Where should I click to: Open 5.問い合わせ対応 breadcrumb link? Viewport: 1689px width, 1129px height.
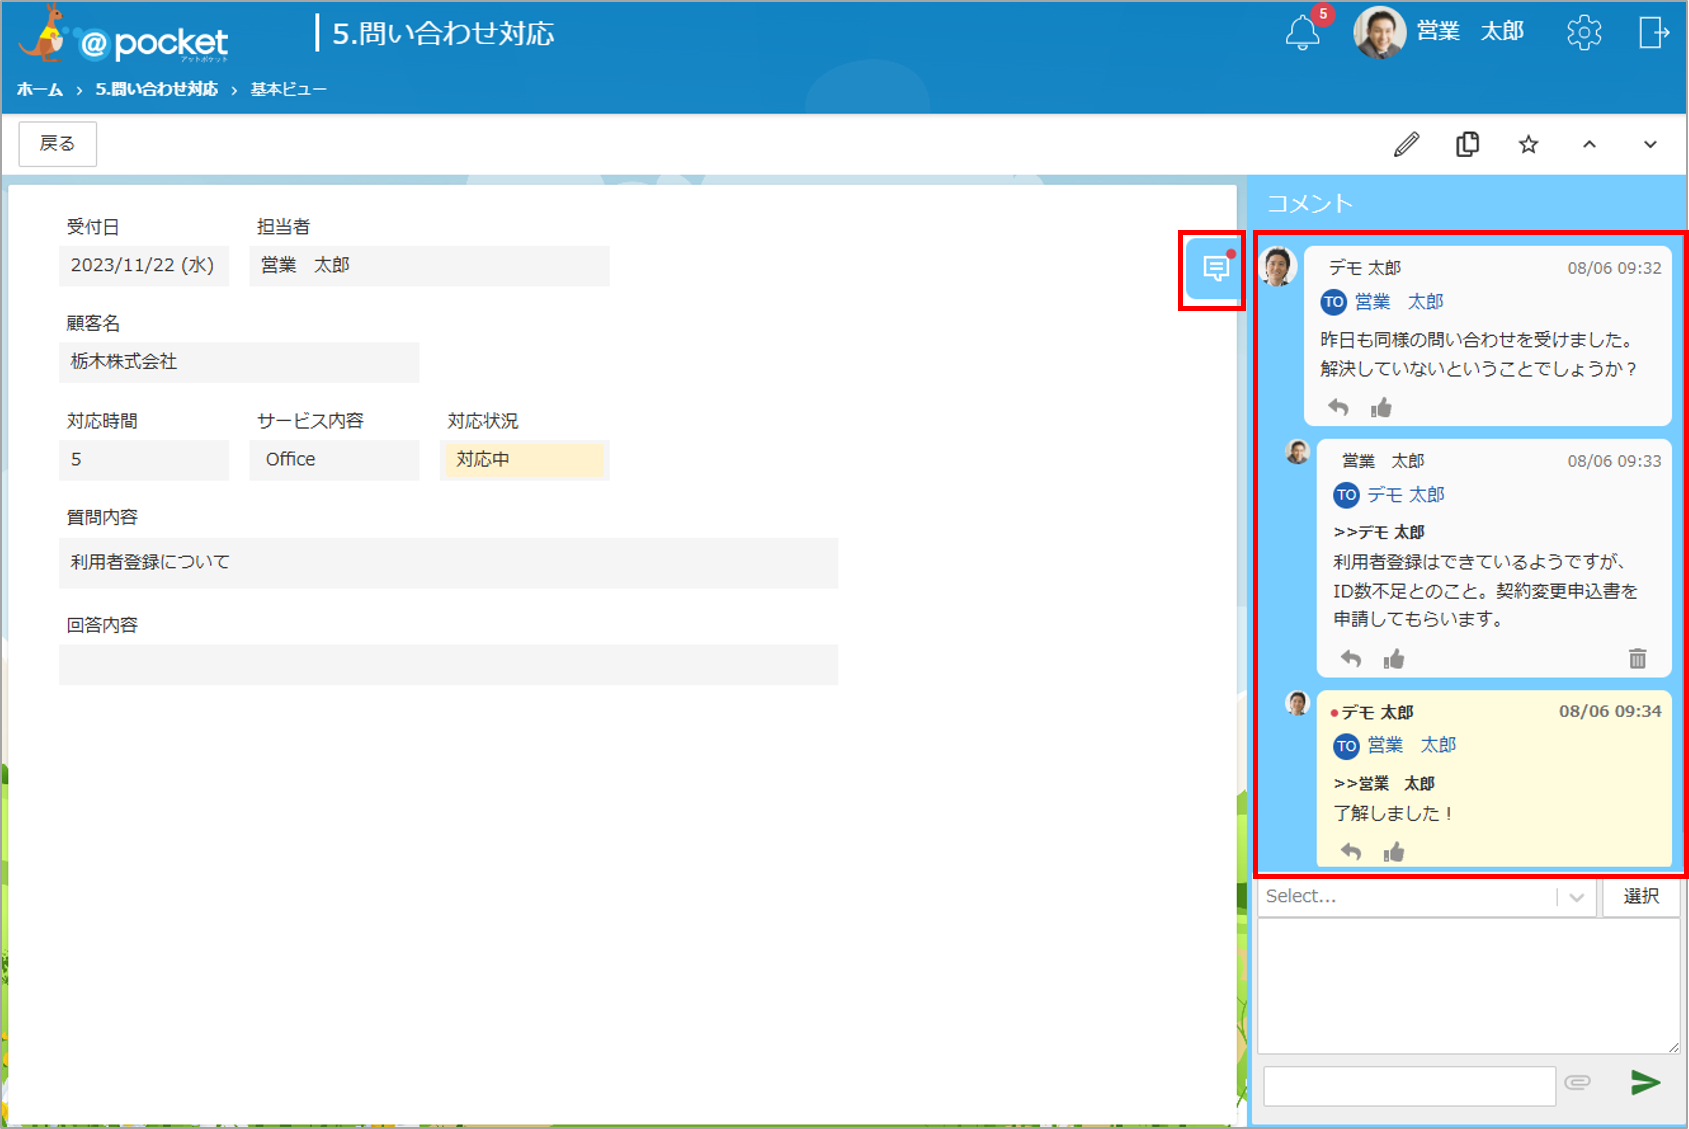(157, 89)
